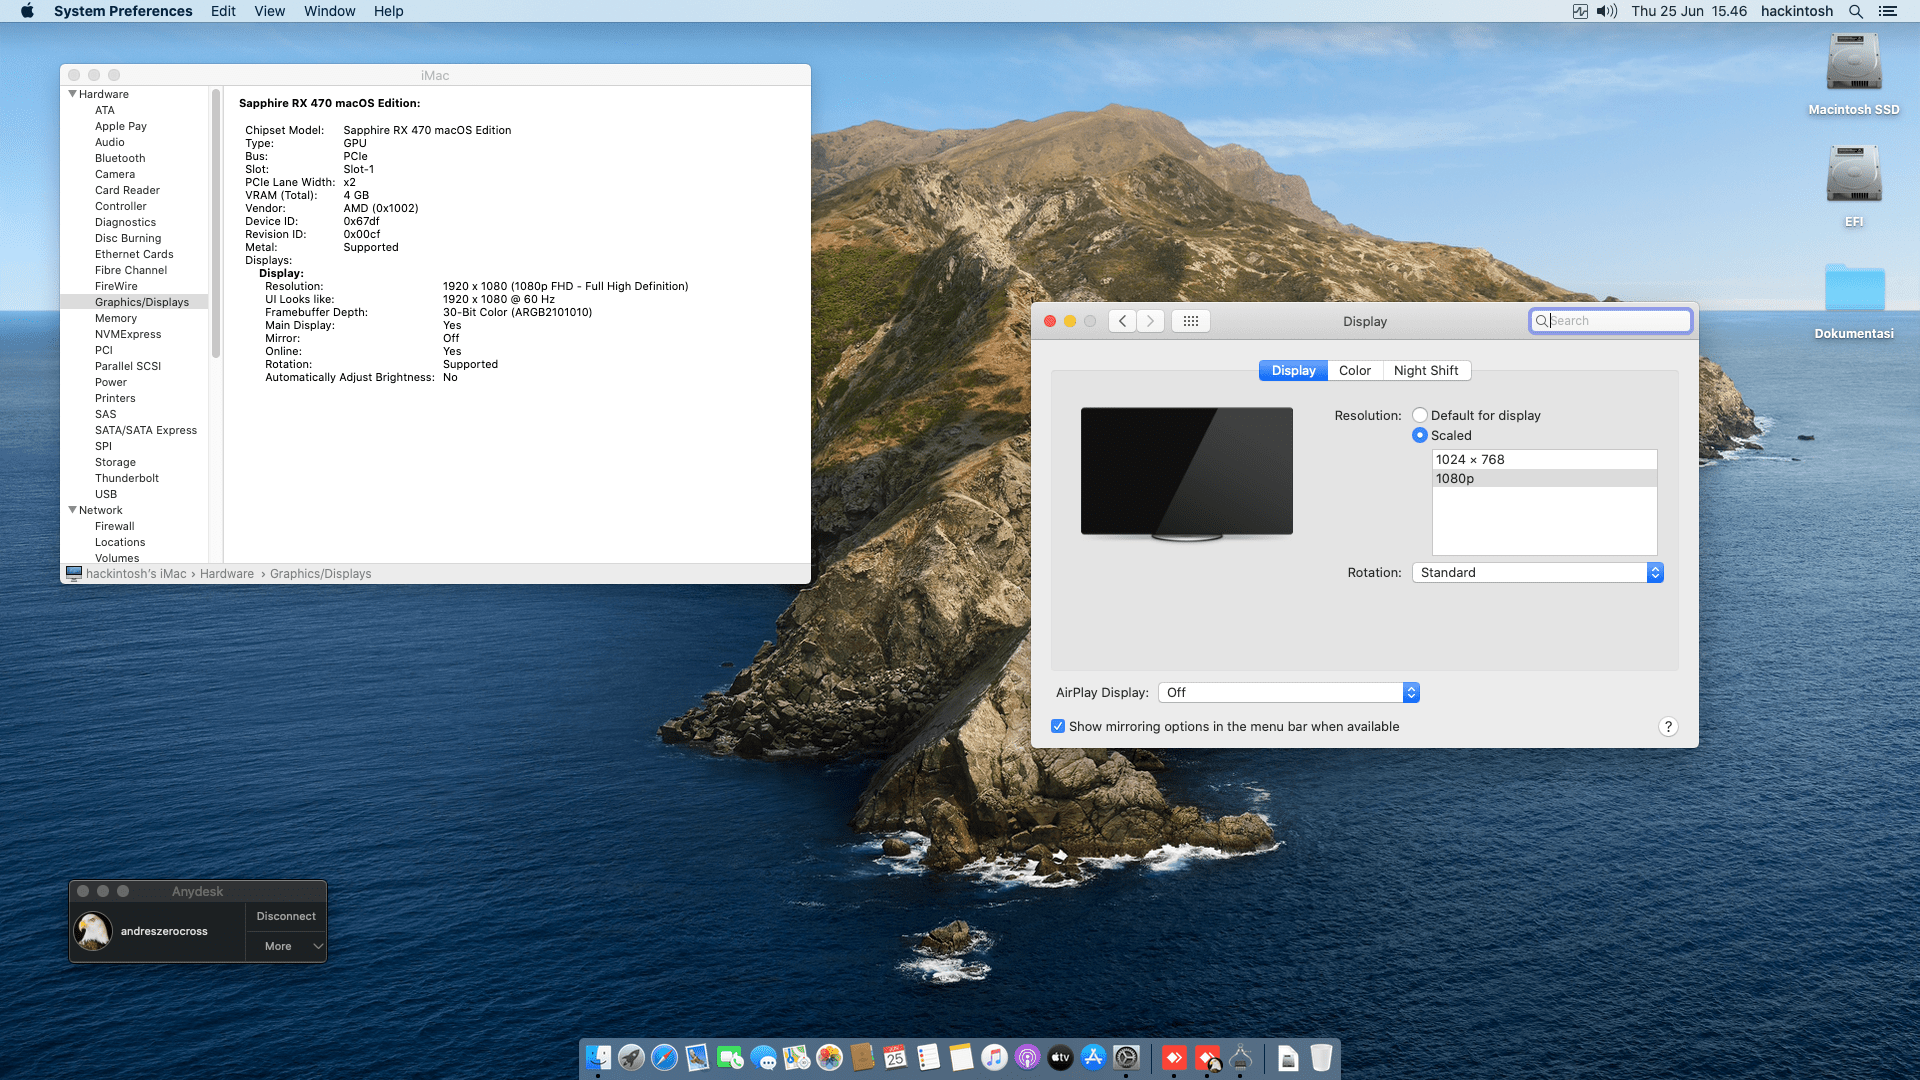The image size is (1920, 1080).
Task: Open Contacts from the Dock
Action: 862,1057
